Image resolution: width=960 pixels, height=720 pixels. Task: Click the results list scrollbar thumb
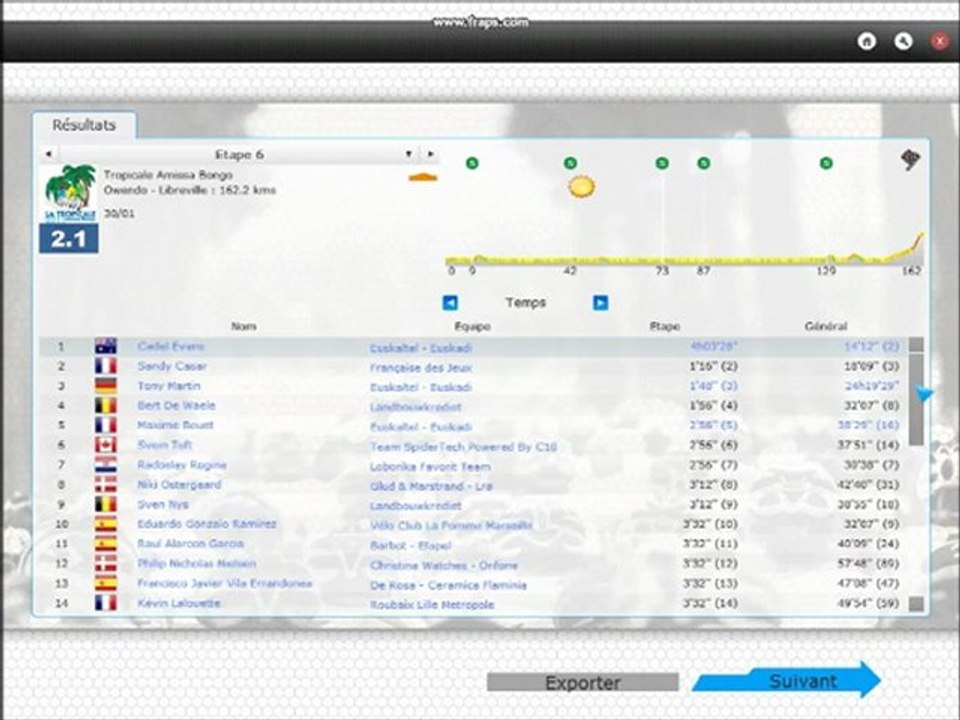pos(916,399)
